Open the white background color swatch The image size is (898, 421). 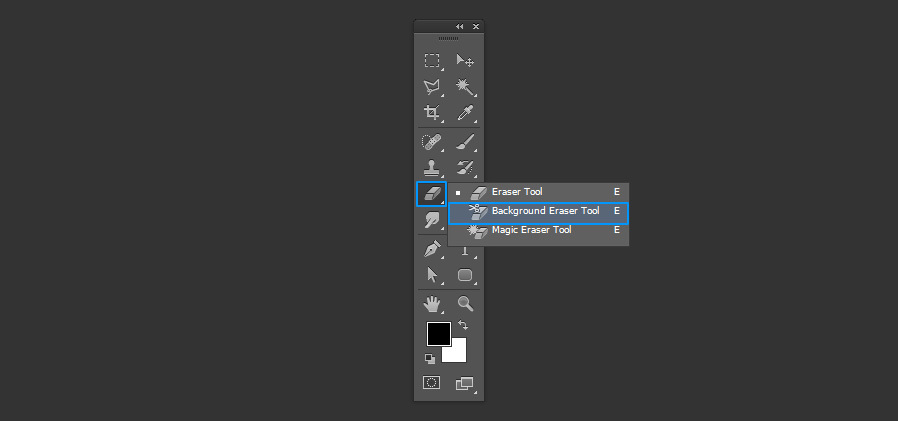point(457,352)
